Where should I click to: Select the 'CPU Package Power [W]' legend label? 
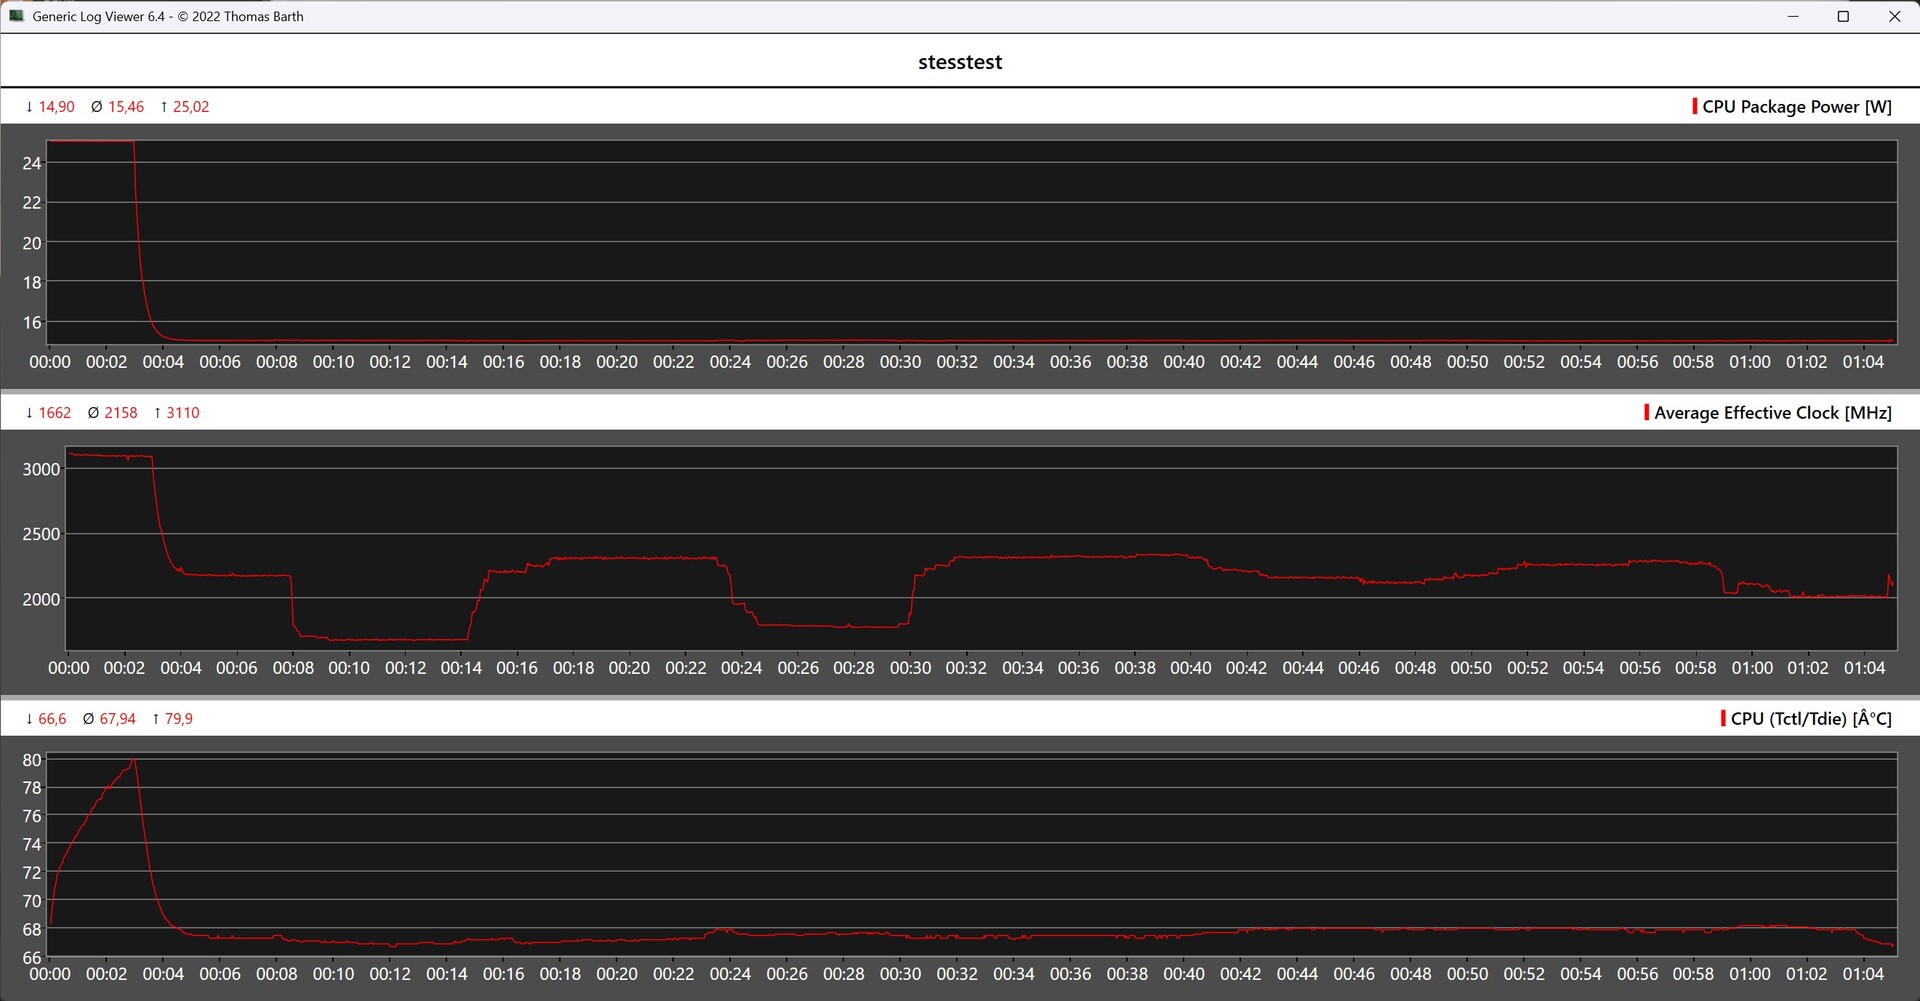[x=1797, y=107]
